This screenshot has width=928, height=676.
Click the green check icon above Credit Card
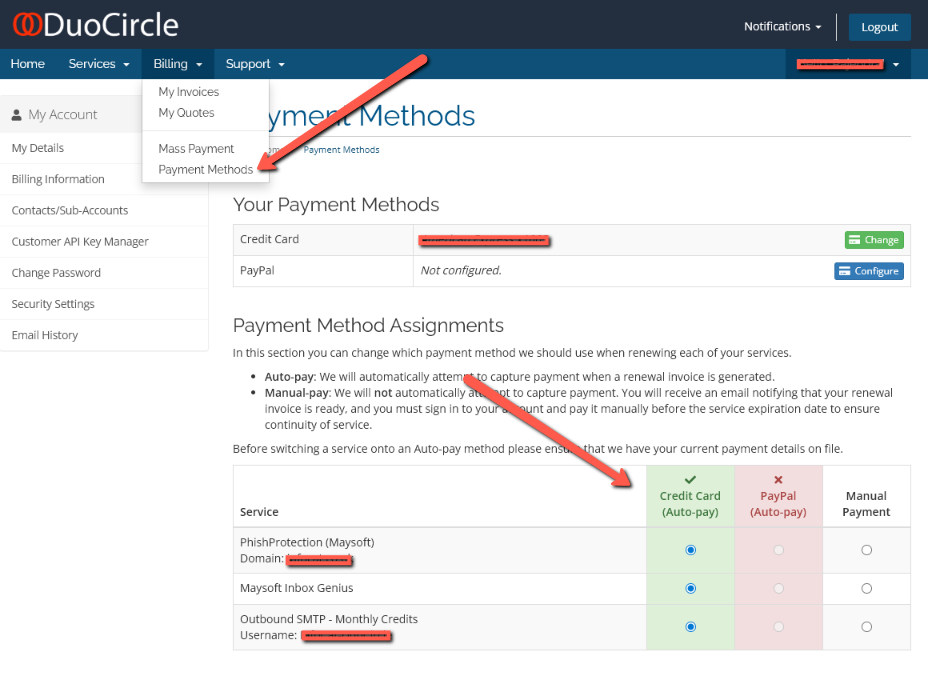point(690,479)
